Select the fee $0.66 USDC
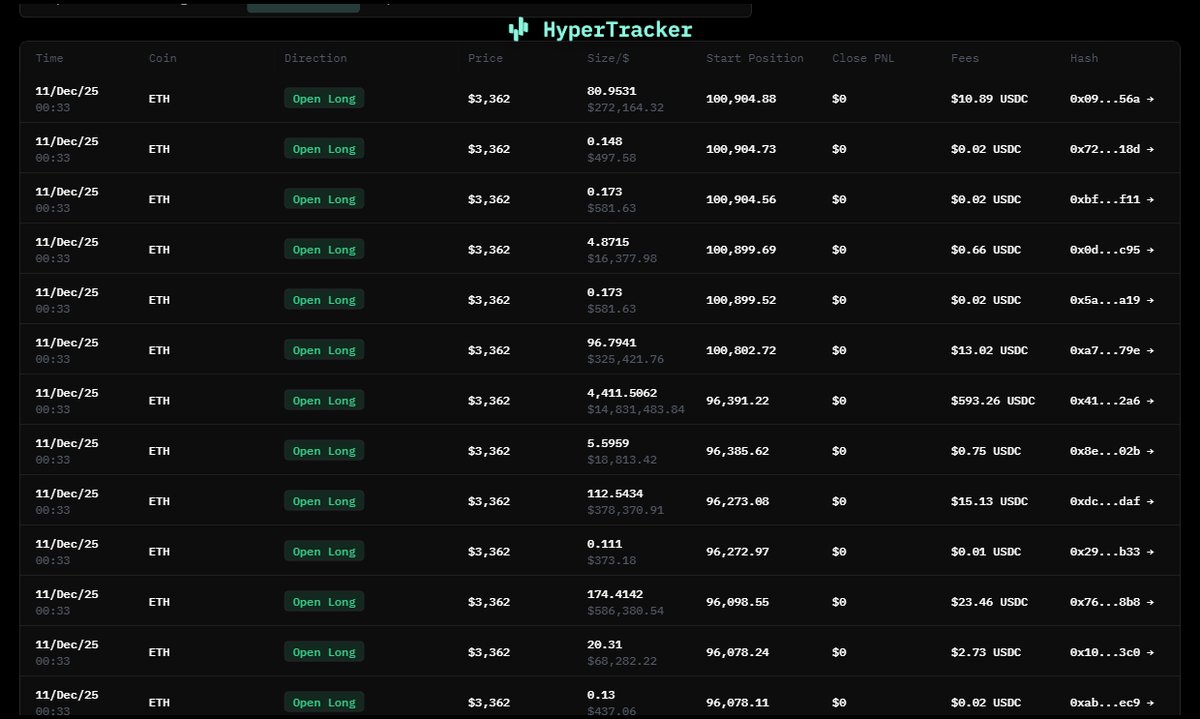 986,250
